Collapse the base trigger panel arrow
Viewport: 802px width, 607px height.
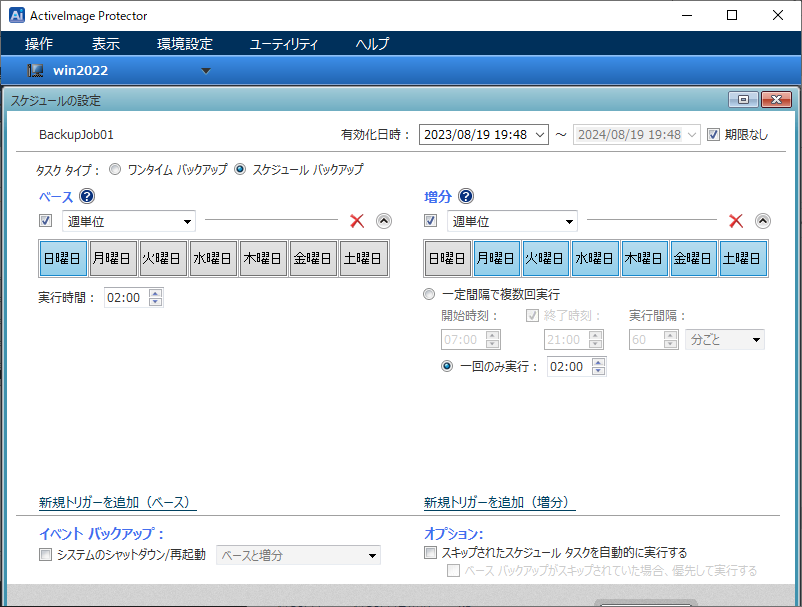point(384,221)
